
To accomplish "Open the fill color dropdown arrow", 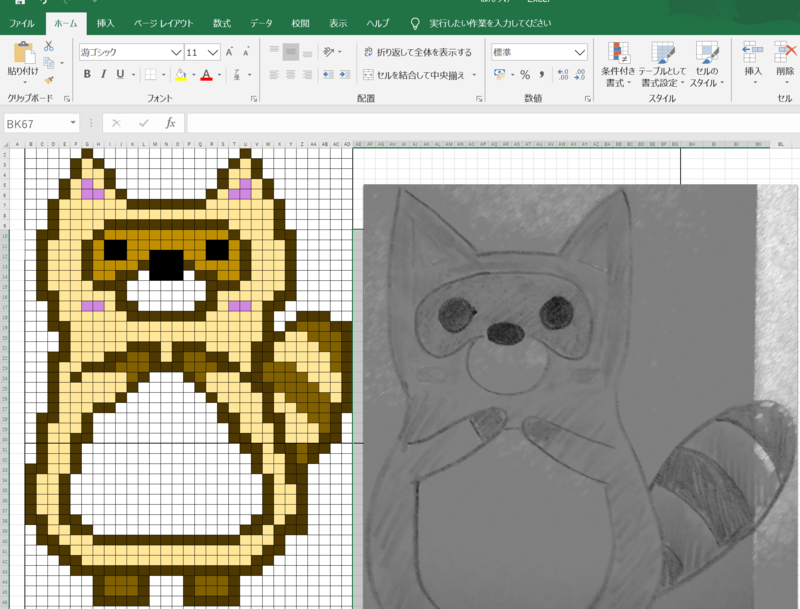I will [193, 75].
